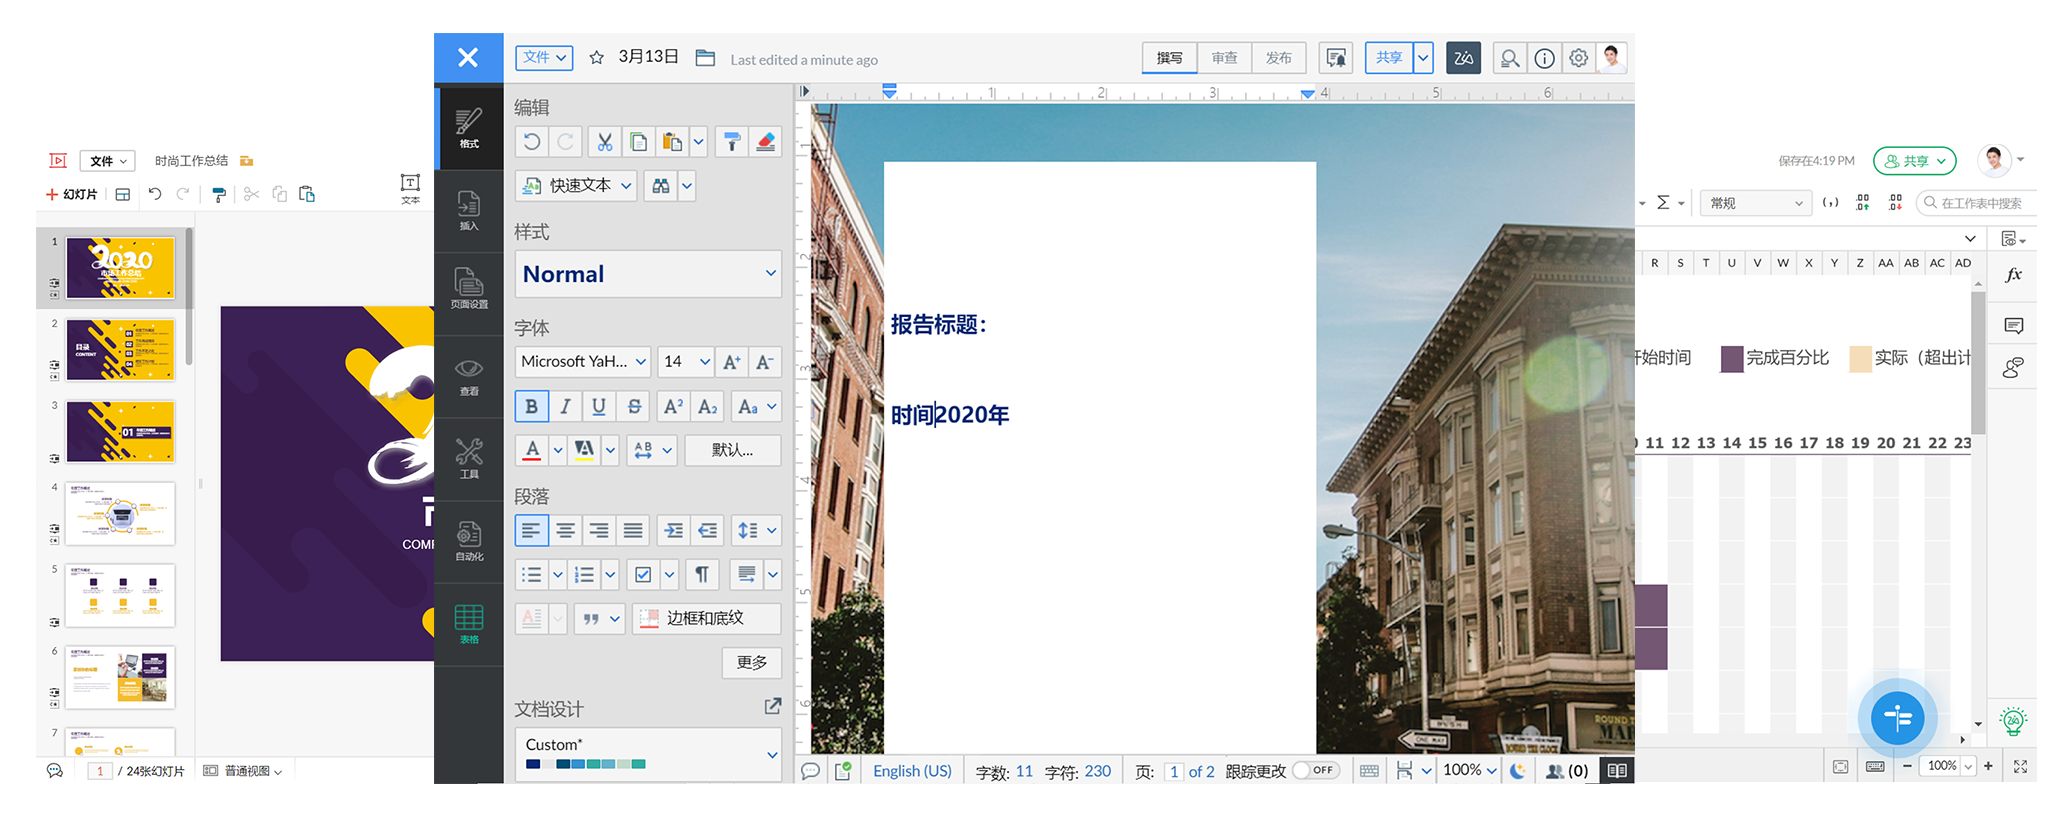Open the 页面设置 page setup sidebar tab
Image resolution: width=2072 pixels, height=824 pixels.
pos(469,288)
